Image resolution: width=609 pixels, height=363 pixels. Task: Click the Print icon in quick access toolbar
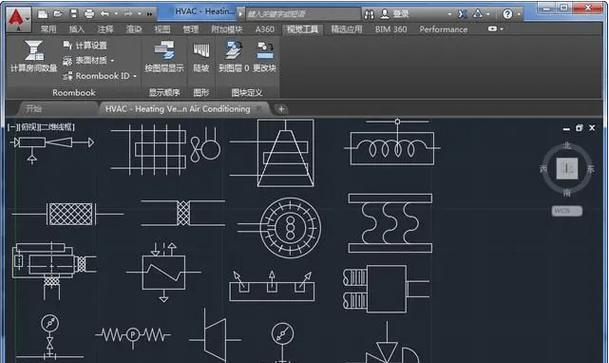89,14
